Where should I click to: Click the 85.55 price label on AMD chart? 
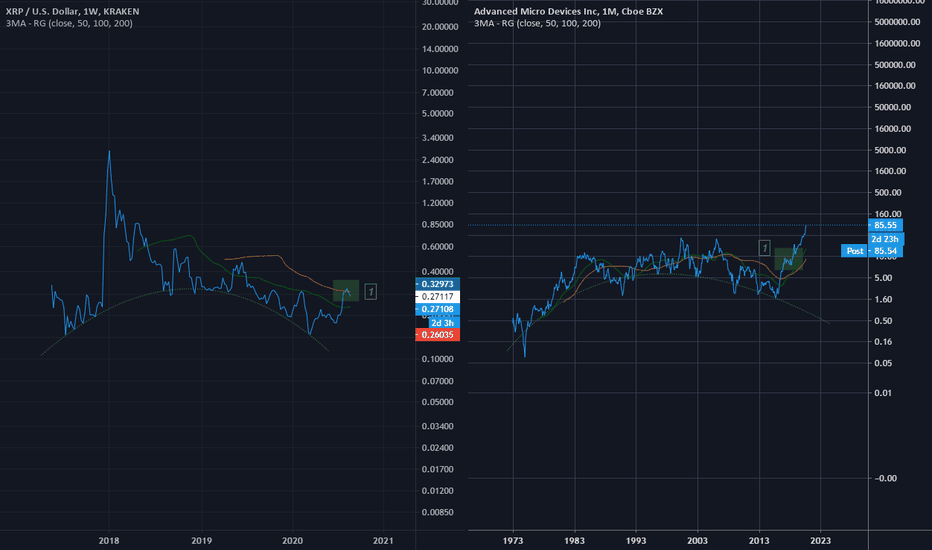pos(885,225)
